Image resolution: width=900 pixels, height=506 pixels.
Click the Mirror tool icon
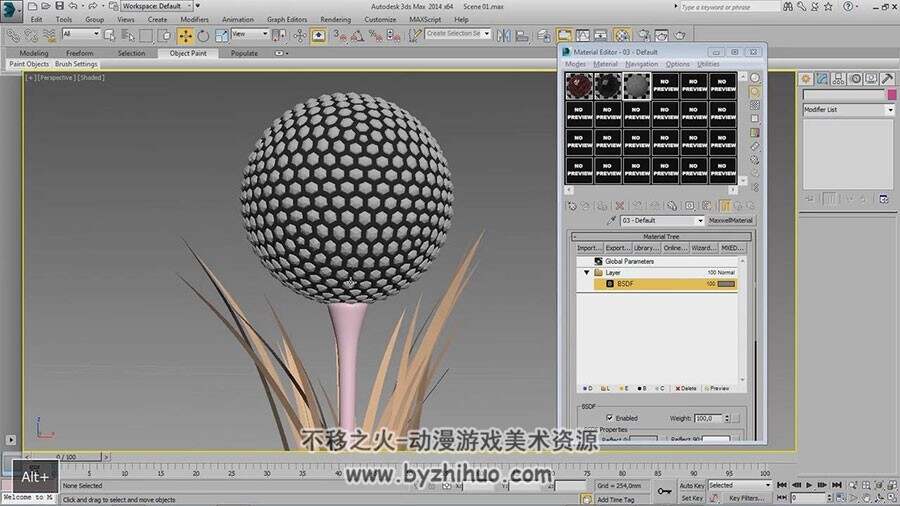coord(504,36)
